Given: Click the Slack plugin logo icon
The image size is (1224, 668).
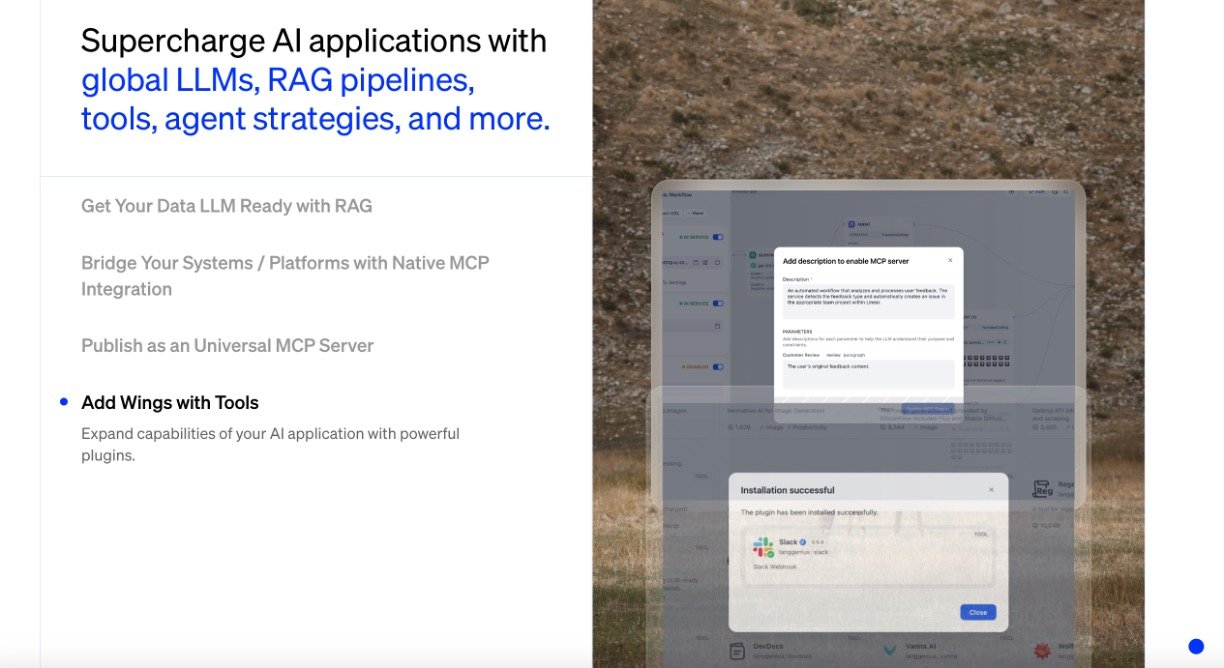Looking at the screenshot, I should click(x=763, y=547).
